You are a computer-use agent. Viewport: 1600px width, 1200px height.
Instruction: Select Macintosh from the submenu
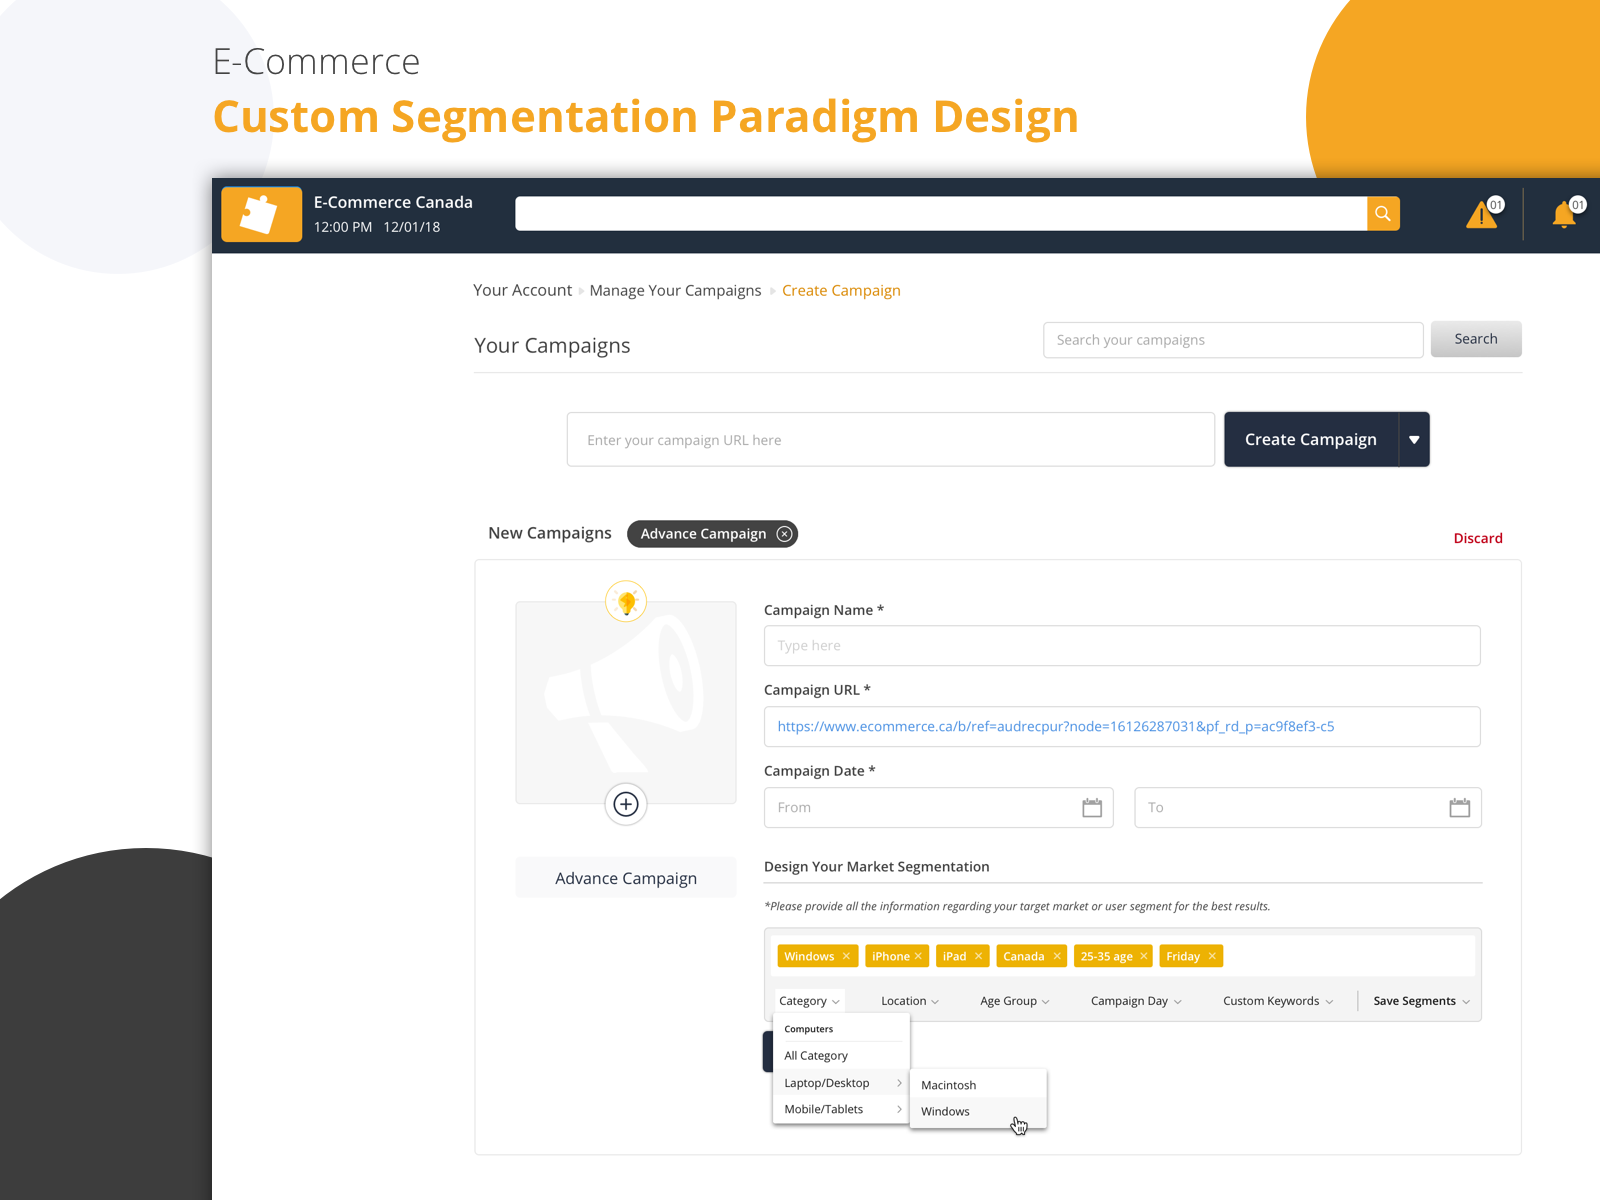[948, 1085]
